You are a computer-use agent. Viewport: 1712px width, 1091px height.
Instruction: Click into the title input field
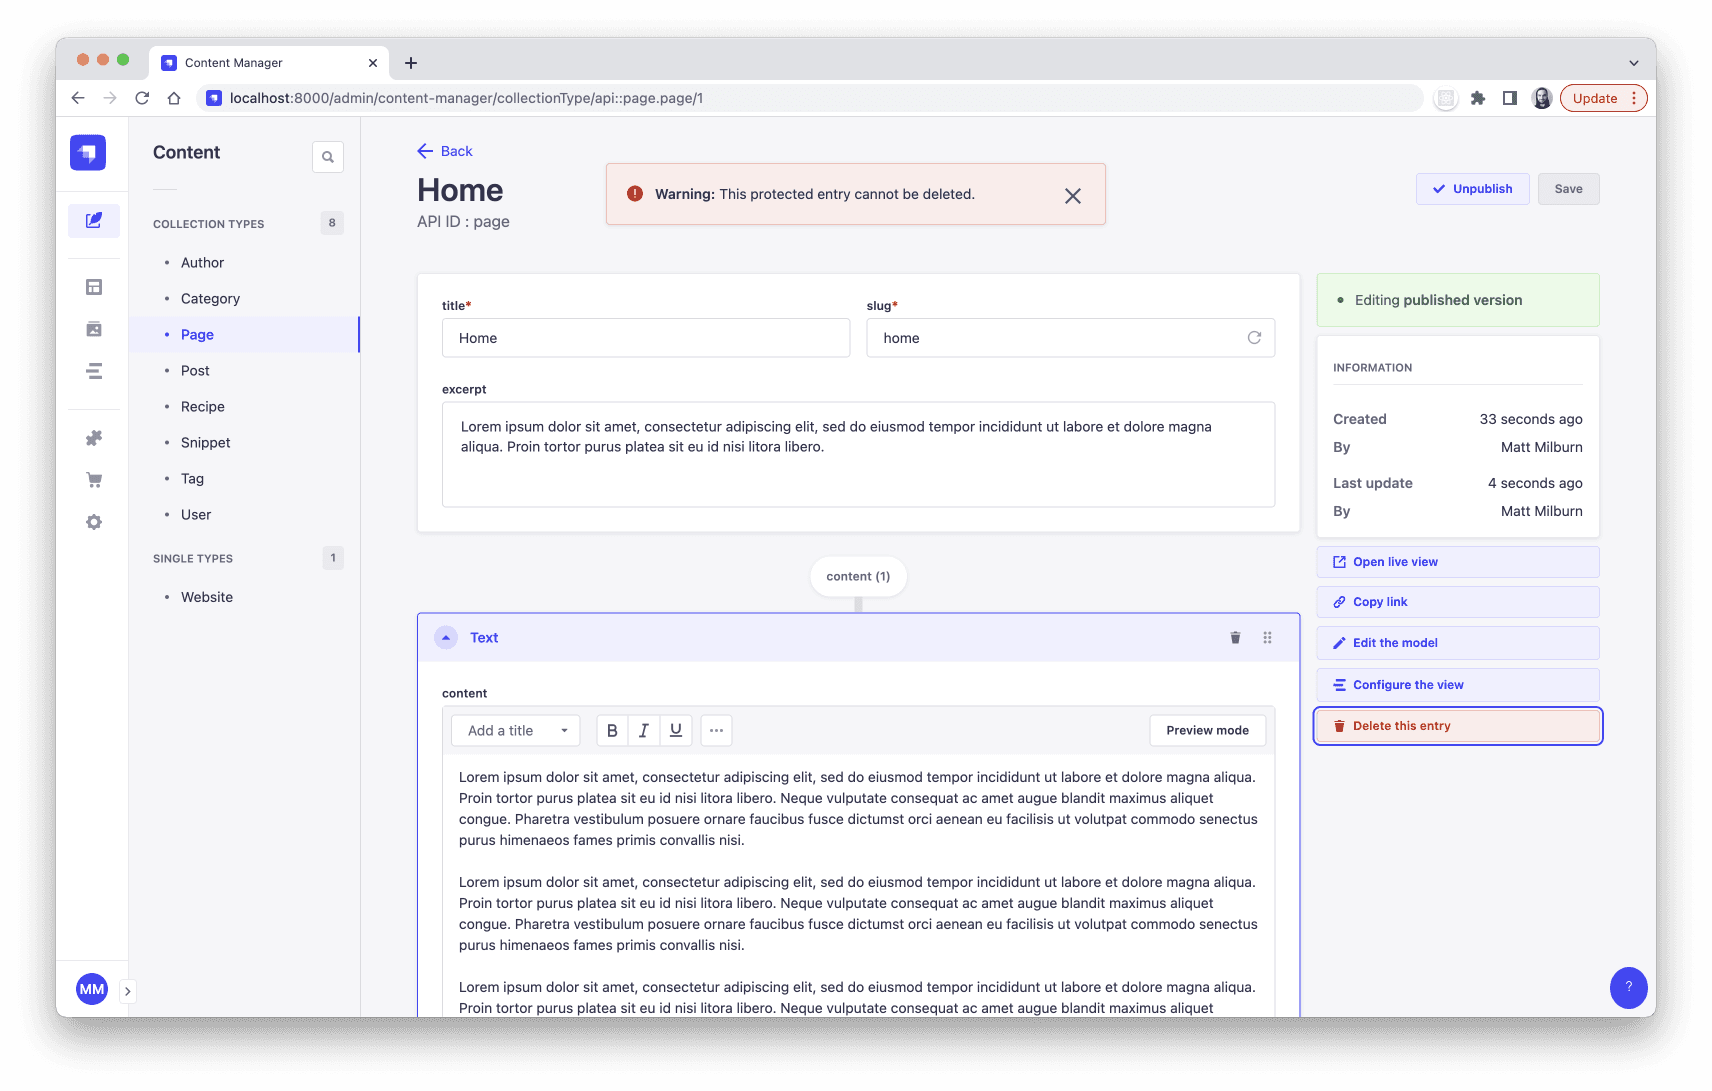point(646,338)
